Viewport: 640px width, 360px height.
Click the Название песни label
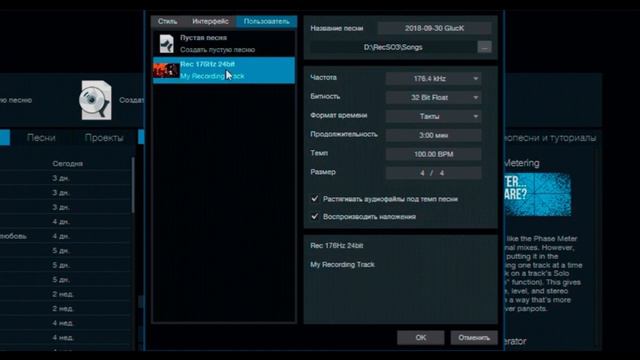tap(337, 28)
